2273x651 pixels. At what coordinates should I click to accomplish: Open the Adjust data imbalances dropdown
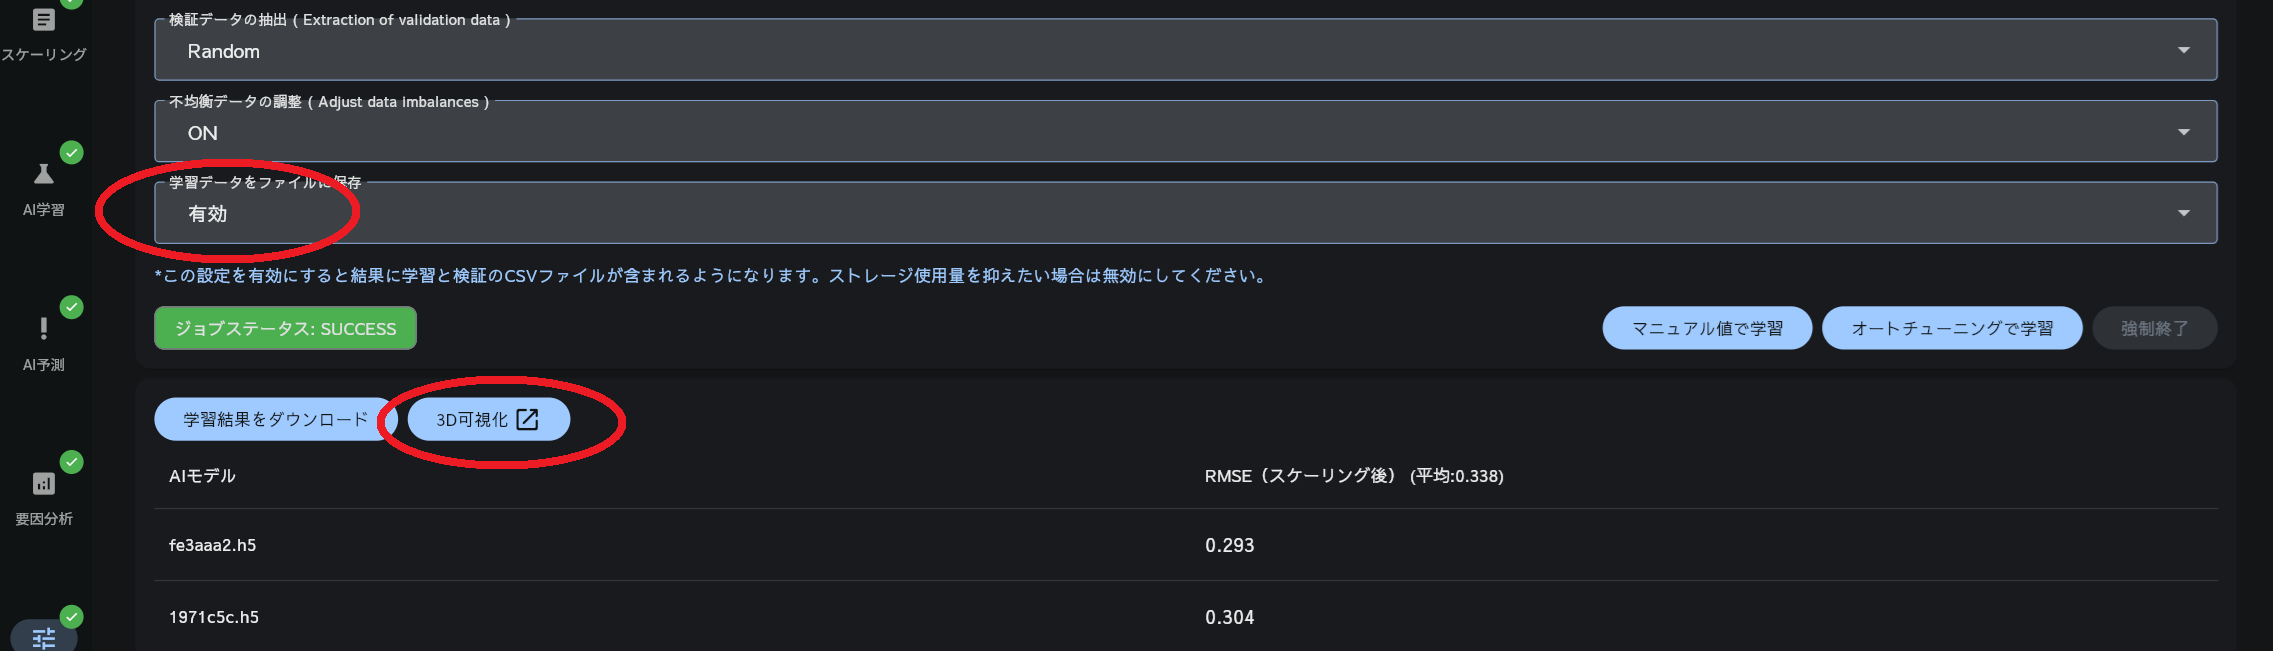pyautogui.click(x=1185, y=133)
